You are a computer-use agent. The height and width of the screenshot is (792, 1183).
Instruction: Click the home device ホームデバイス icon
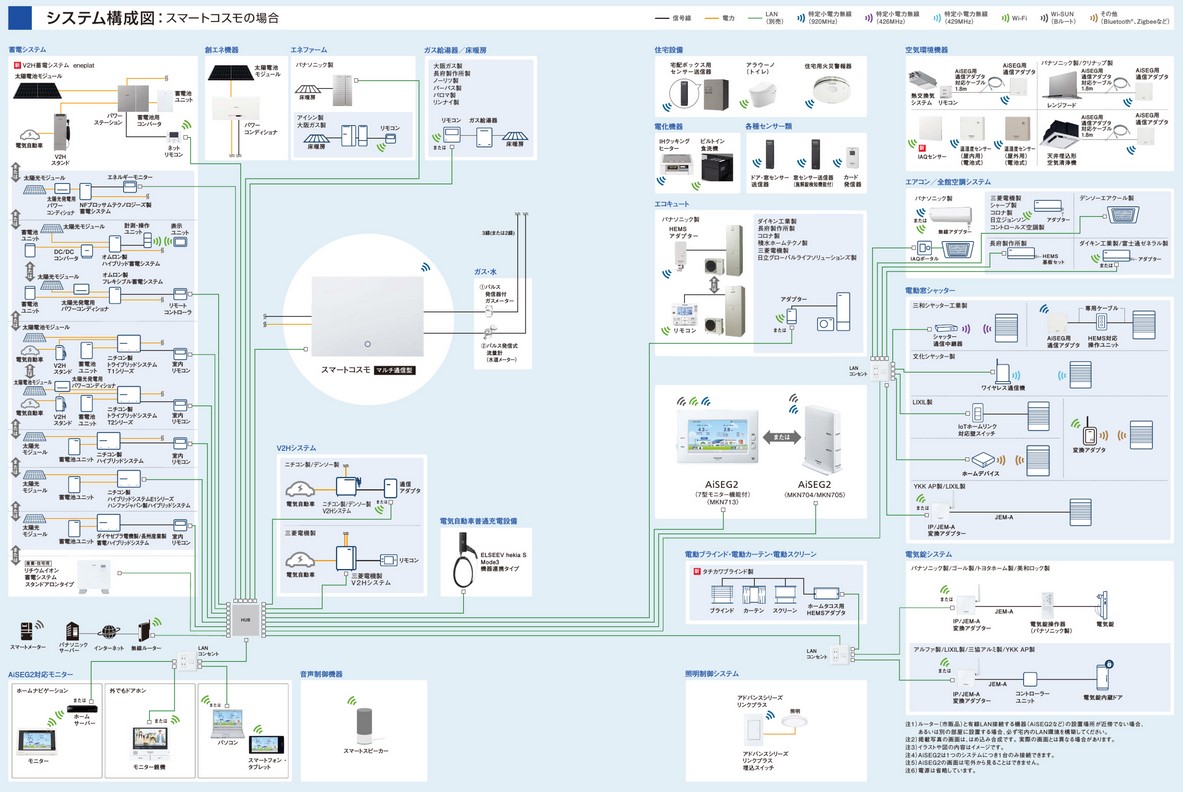[x=984, y=459]
